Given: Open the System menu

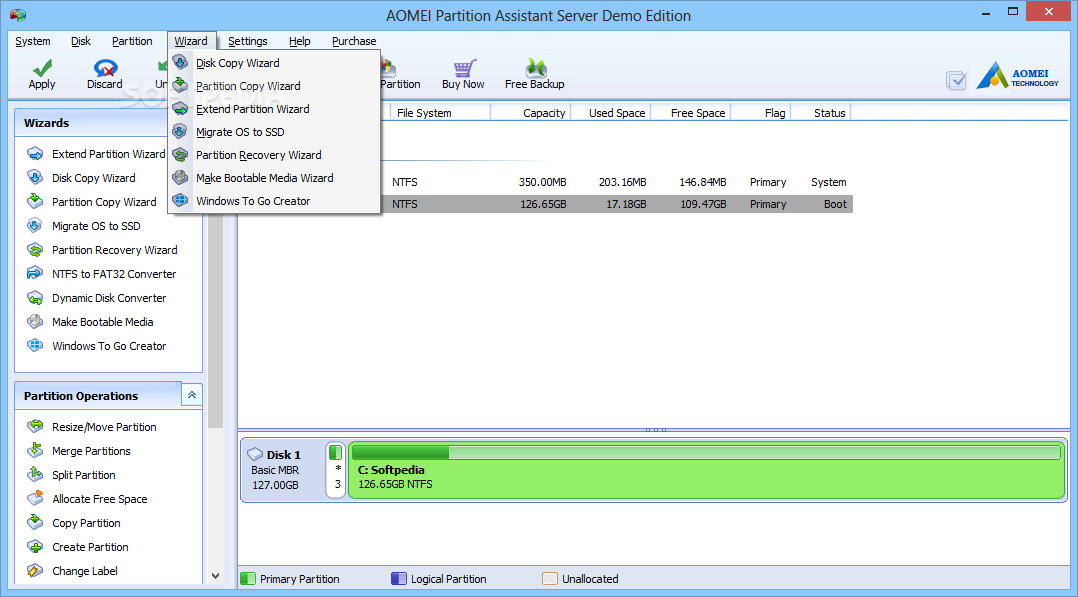Looking at the screenshot, I should point(33,41).
